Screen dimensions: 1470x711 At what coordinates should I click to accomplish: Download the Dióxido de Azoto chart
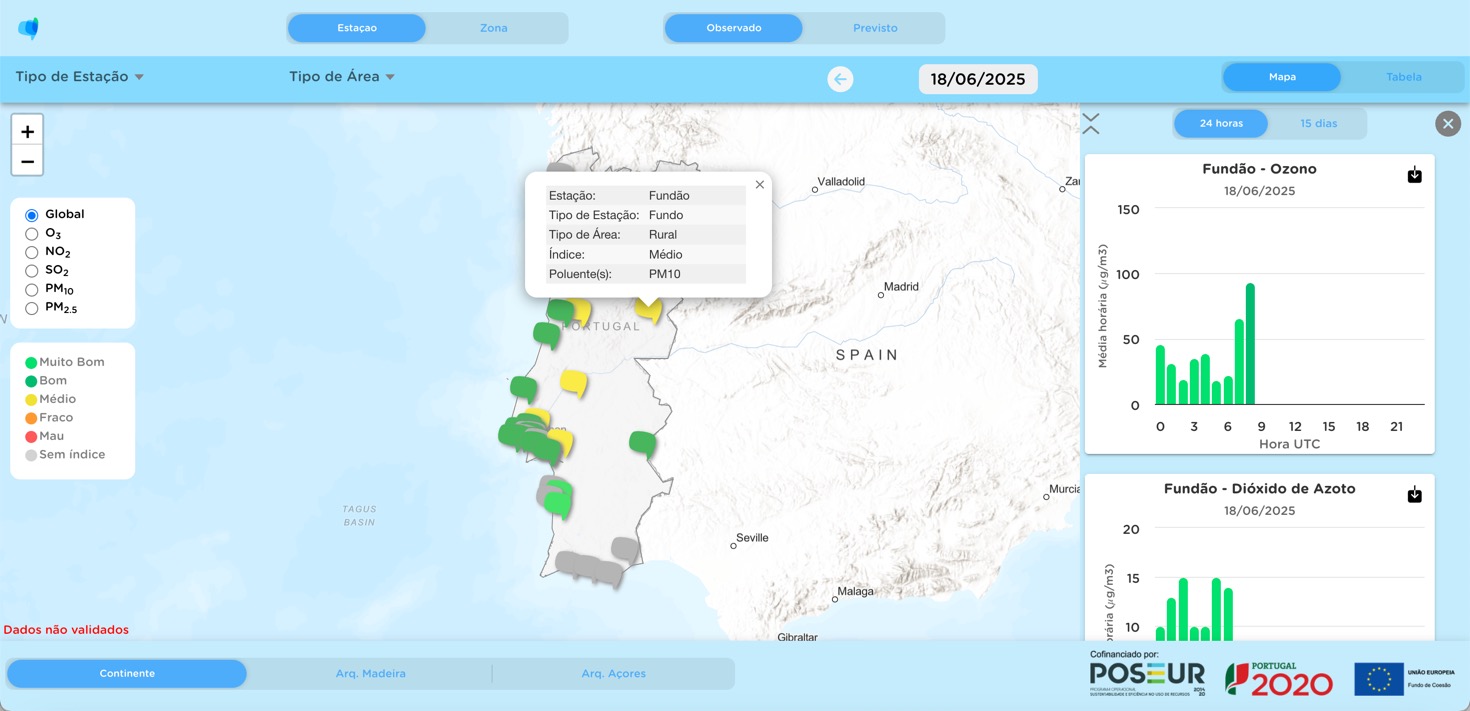[1414, 495]
